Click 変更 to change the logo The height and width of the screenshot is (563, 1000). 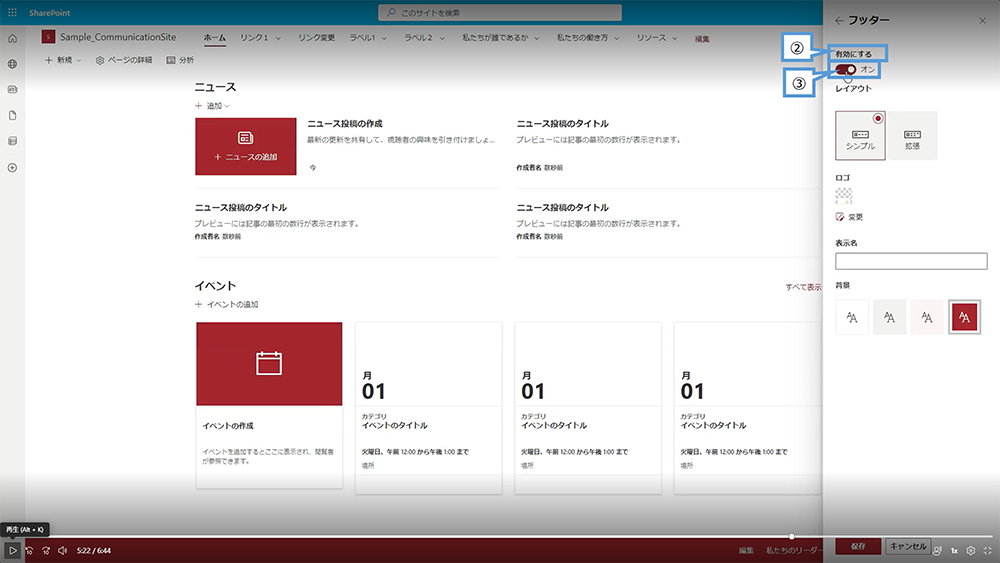click(x=849, y=217)
